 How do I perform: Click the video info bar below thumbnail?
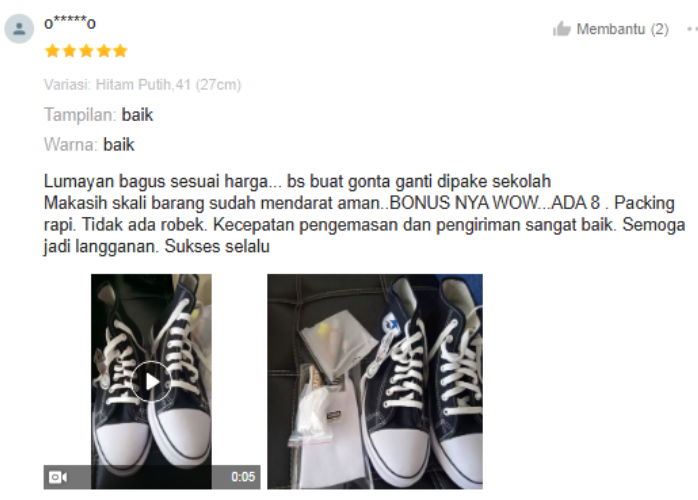[x=152, y=477]
